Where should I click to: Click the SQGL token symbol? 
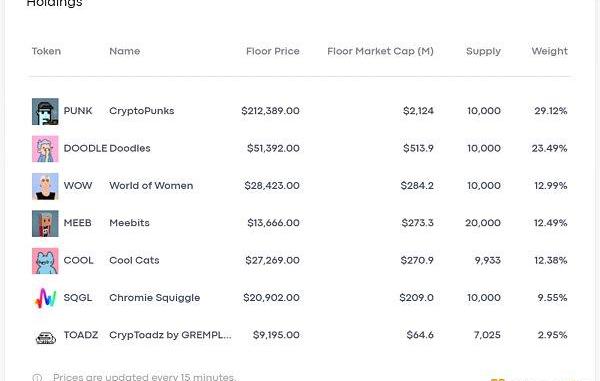pos(78,298)
